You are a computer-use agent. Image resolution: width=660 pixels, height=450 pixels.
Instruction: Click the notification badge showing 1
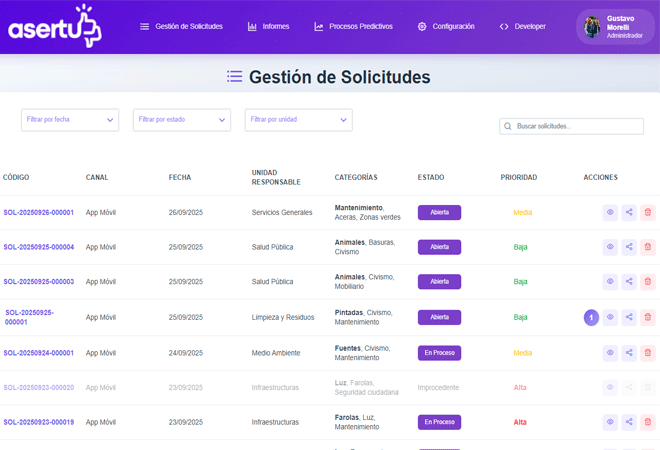point(591,317)
